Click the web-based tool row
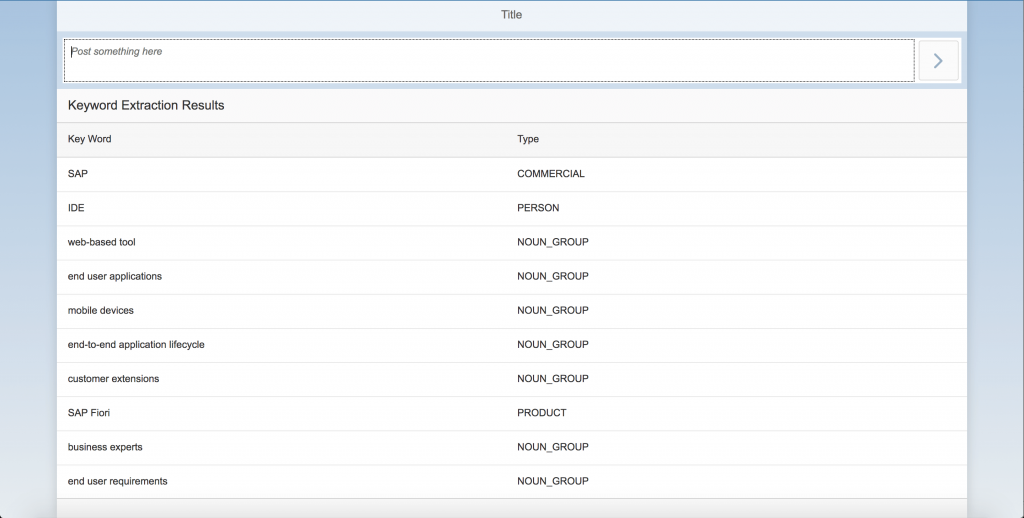The height and width of the screenshot is (518, 1024). pos(511,242)
